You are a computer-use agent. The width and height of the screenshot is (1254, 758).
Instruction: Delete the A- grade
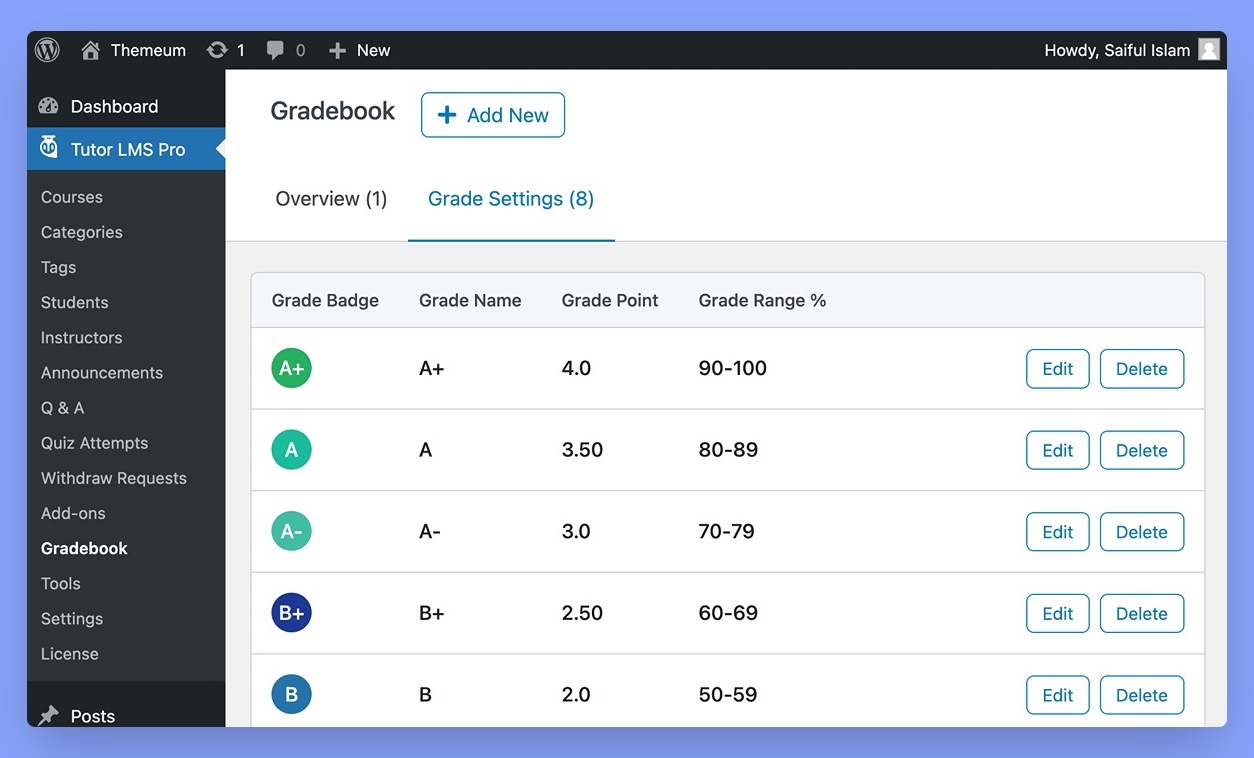point(1142,532)
